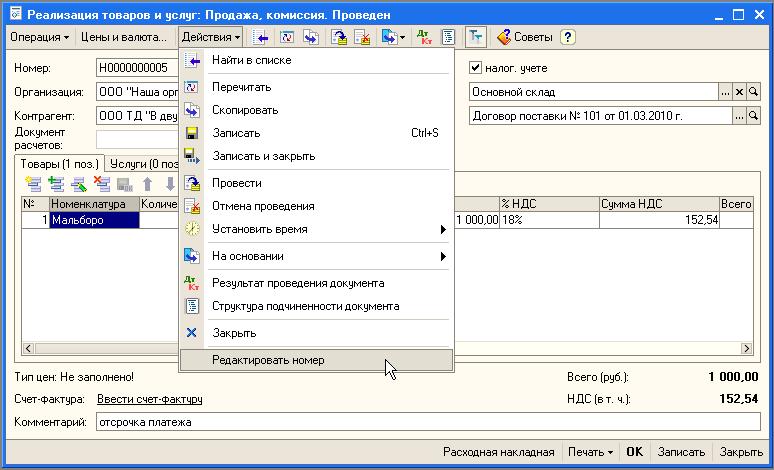Click the Действия menu button
This screenshot has height=470, width=774.
(x=211, y=38)
